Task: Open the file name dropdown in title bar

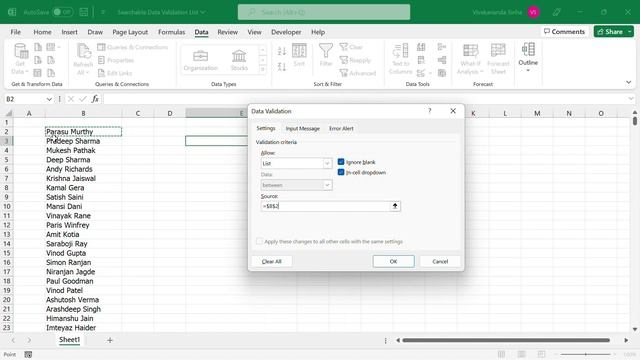Action: coord(203,12)
